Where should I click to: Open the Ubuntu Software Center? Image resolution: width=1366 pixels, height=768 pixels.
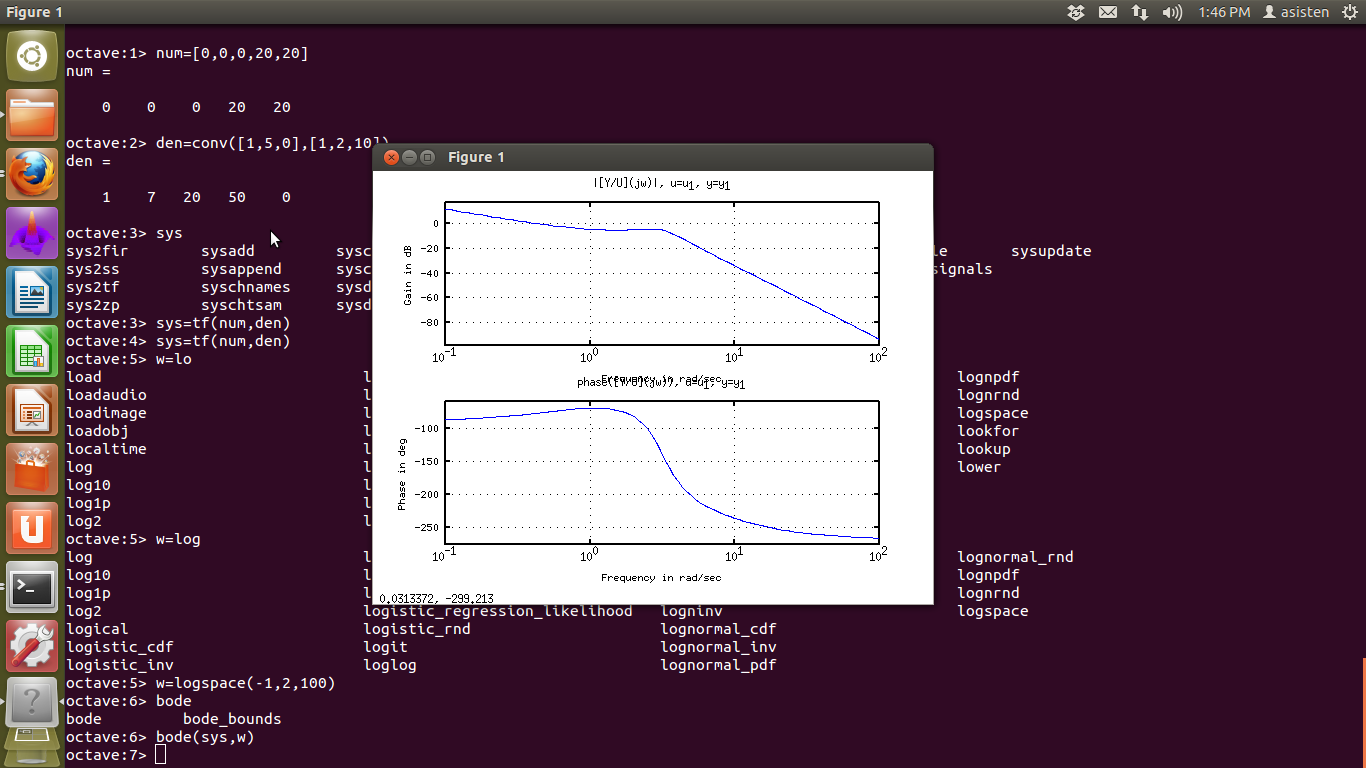pyautogui.click(x=31, y=469)
